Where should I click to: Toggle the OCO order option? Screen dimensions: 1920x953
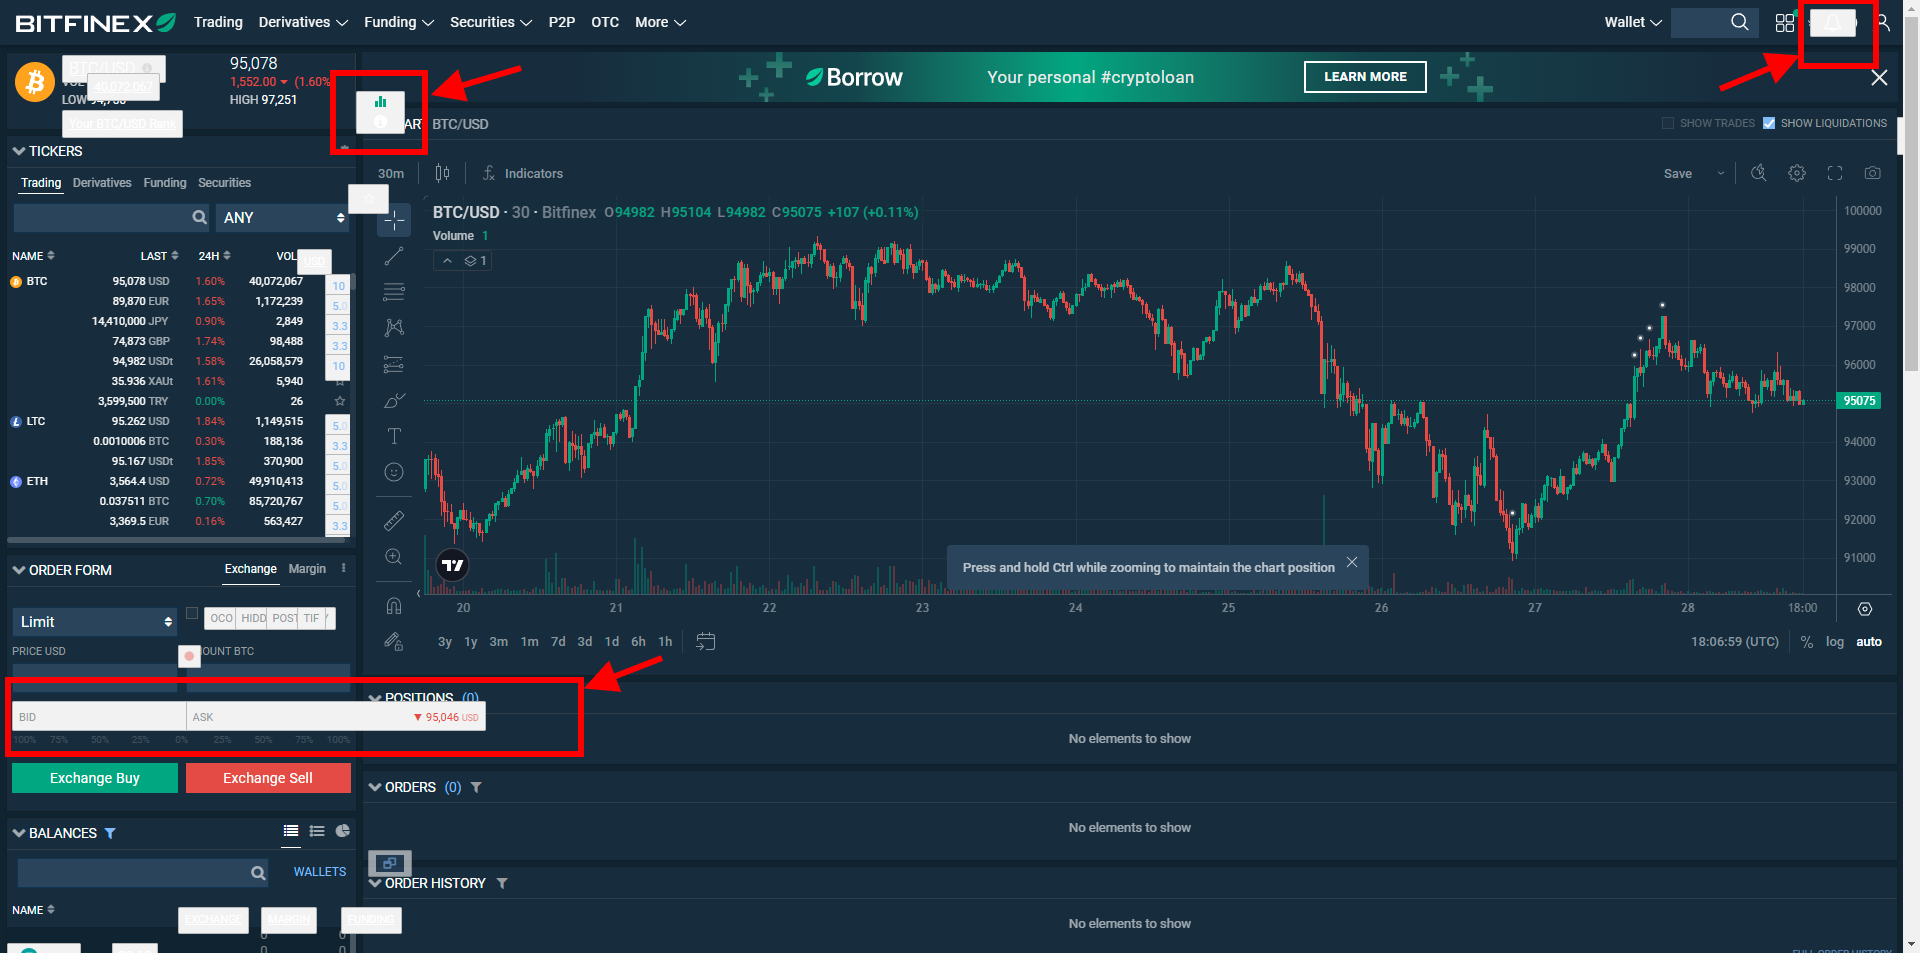pos(221,619)
